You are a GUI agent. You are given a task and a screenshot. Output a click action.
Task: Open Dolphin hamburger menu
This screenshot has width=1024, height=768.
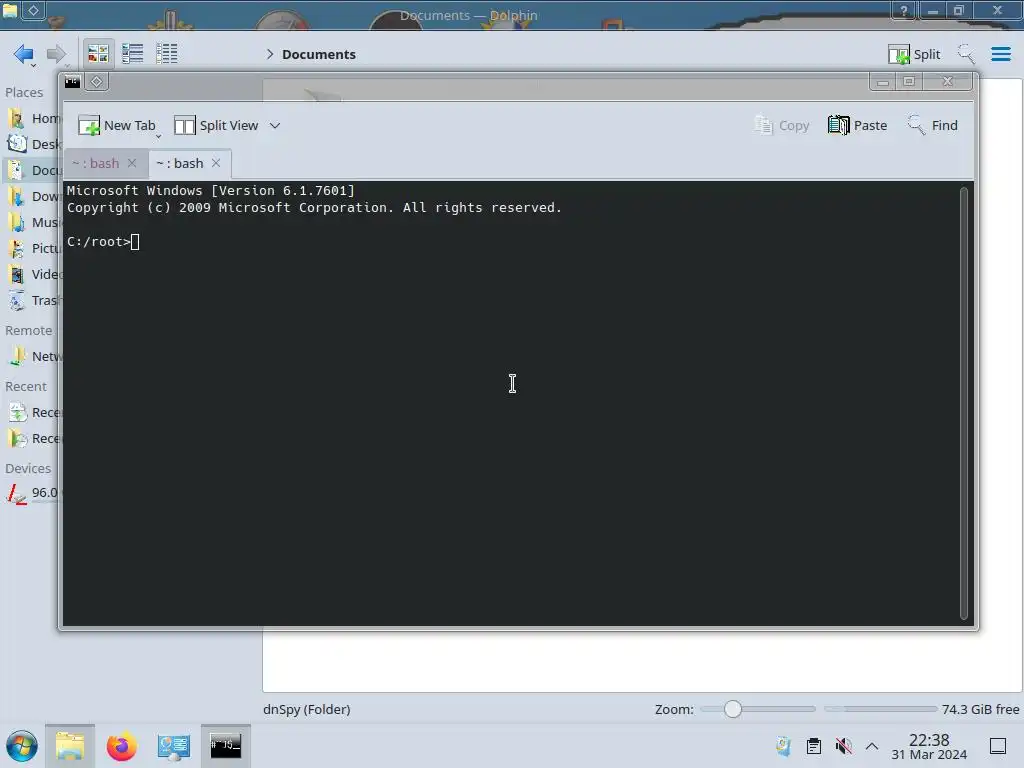coord(1000,54)
